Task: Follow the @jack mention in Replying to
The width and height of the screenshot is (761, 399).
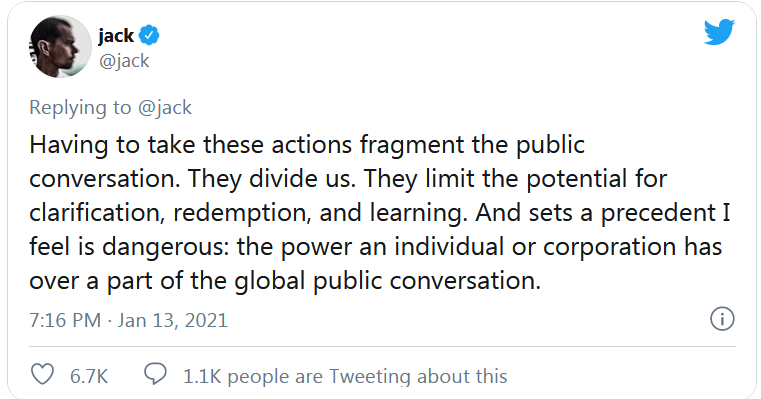Action: (x=165, y=107)
